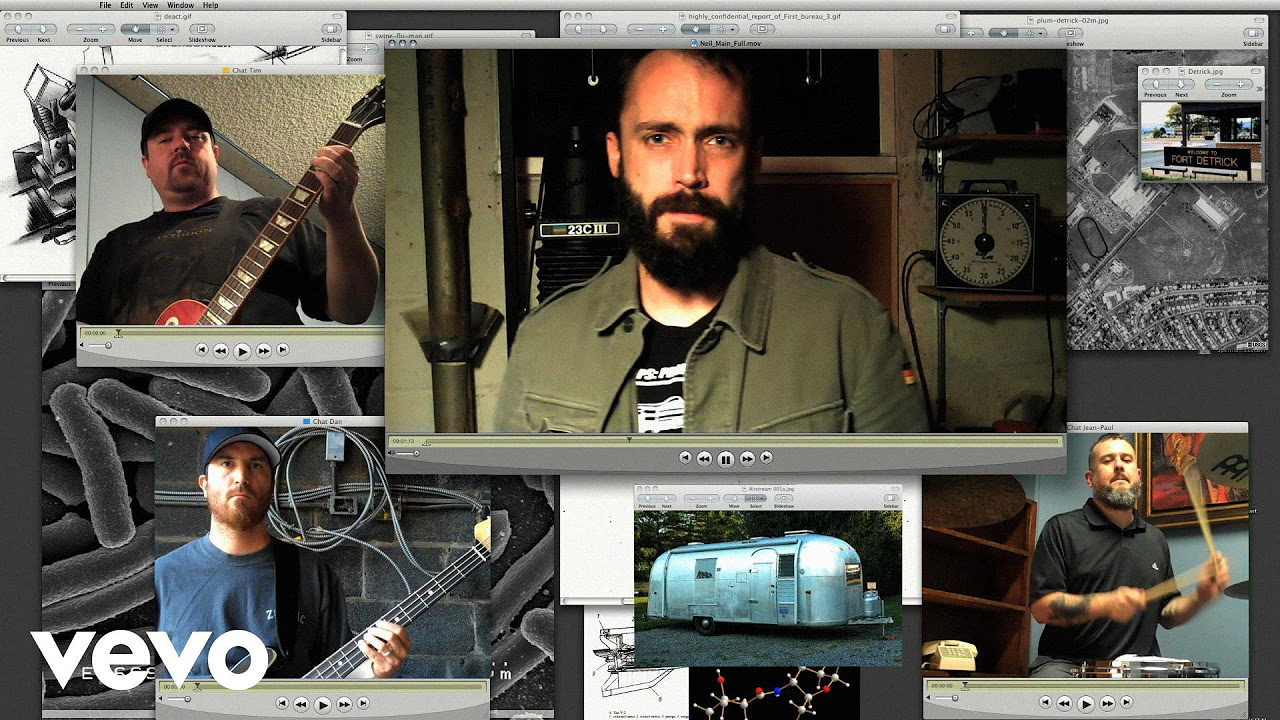Click the volume slider in Neil_Main_Full.mov player

[x=405, y=454]
